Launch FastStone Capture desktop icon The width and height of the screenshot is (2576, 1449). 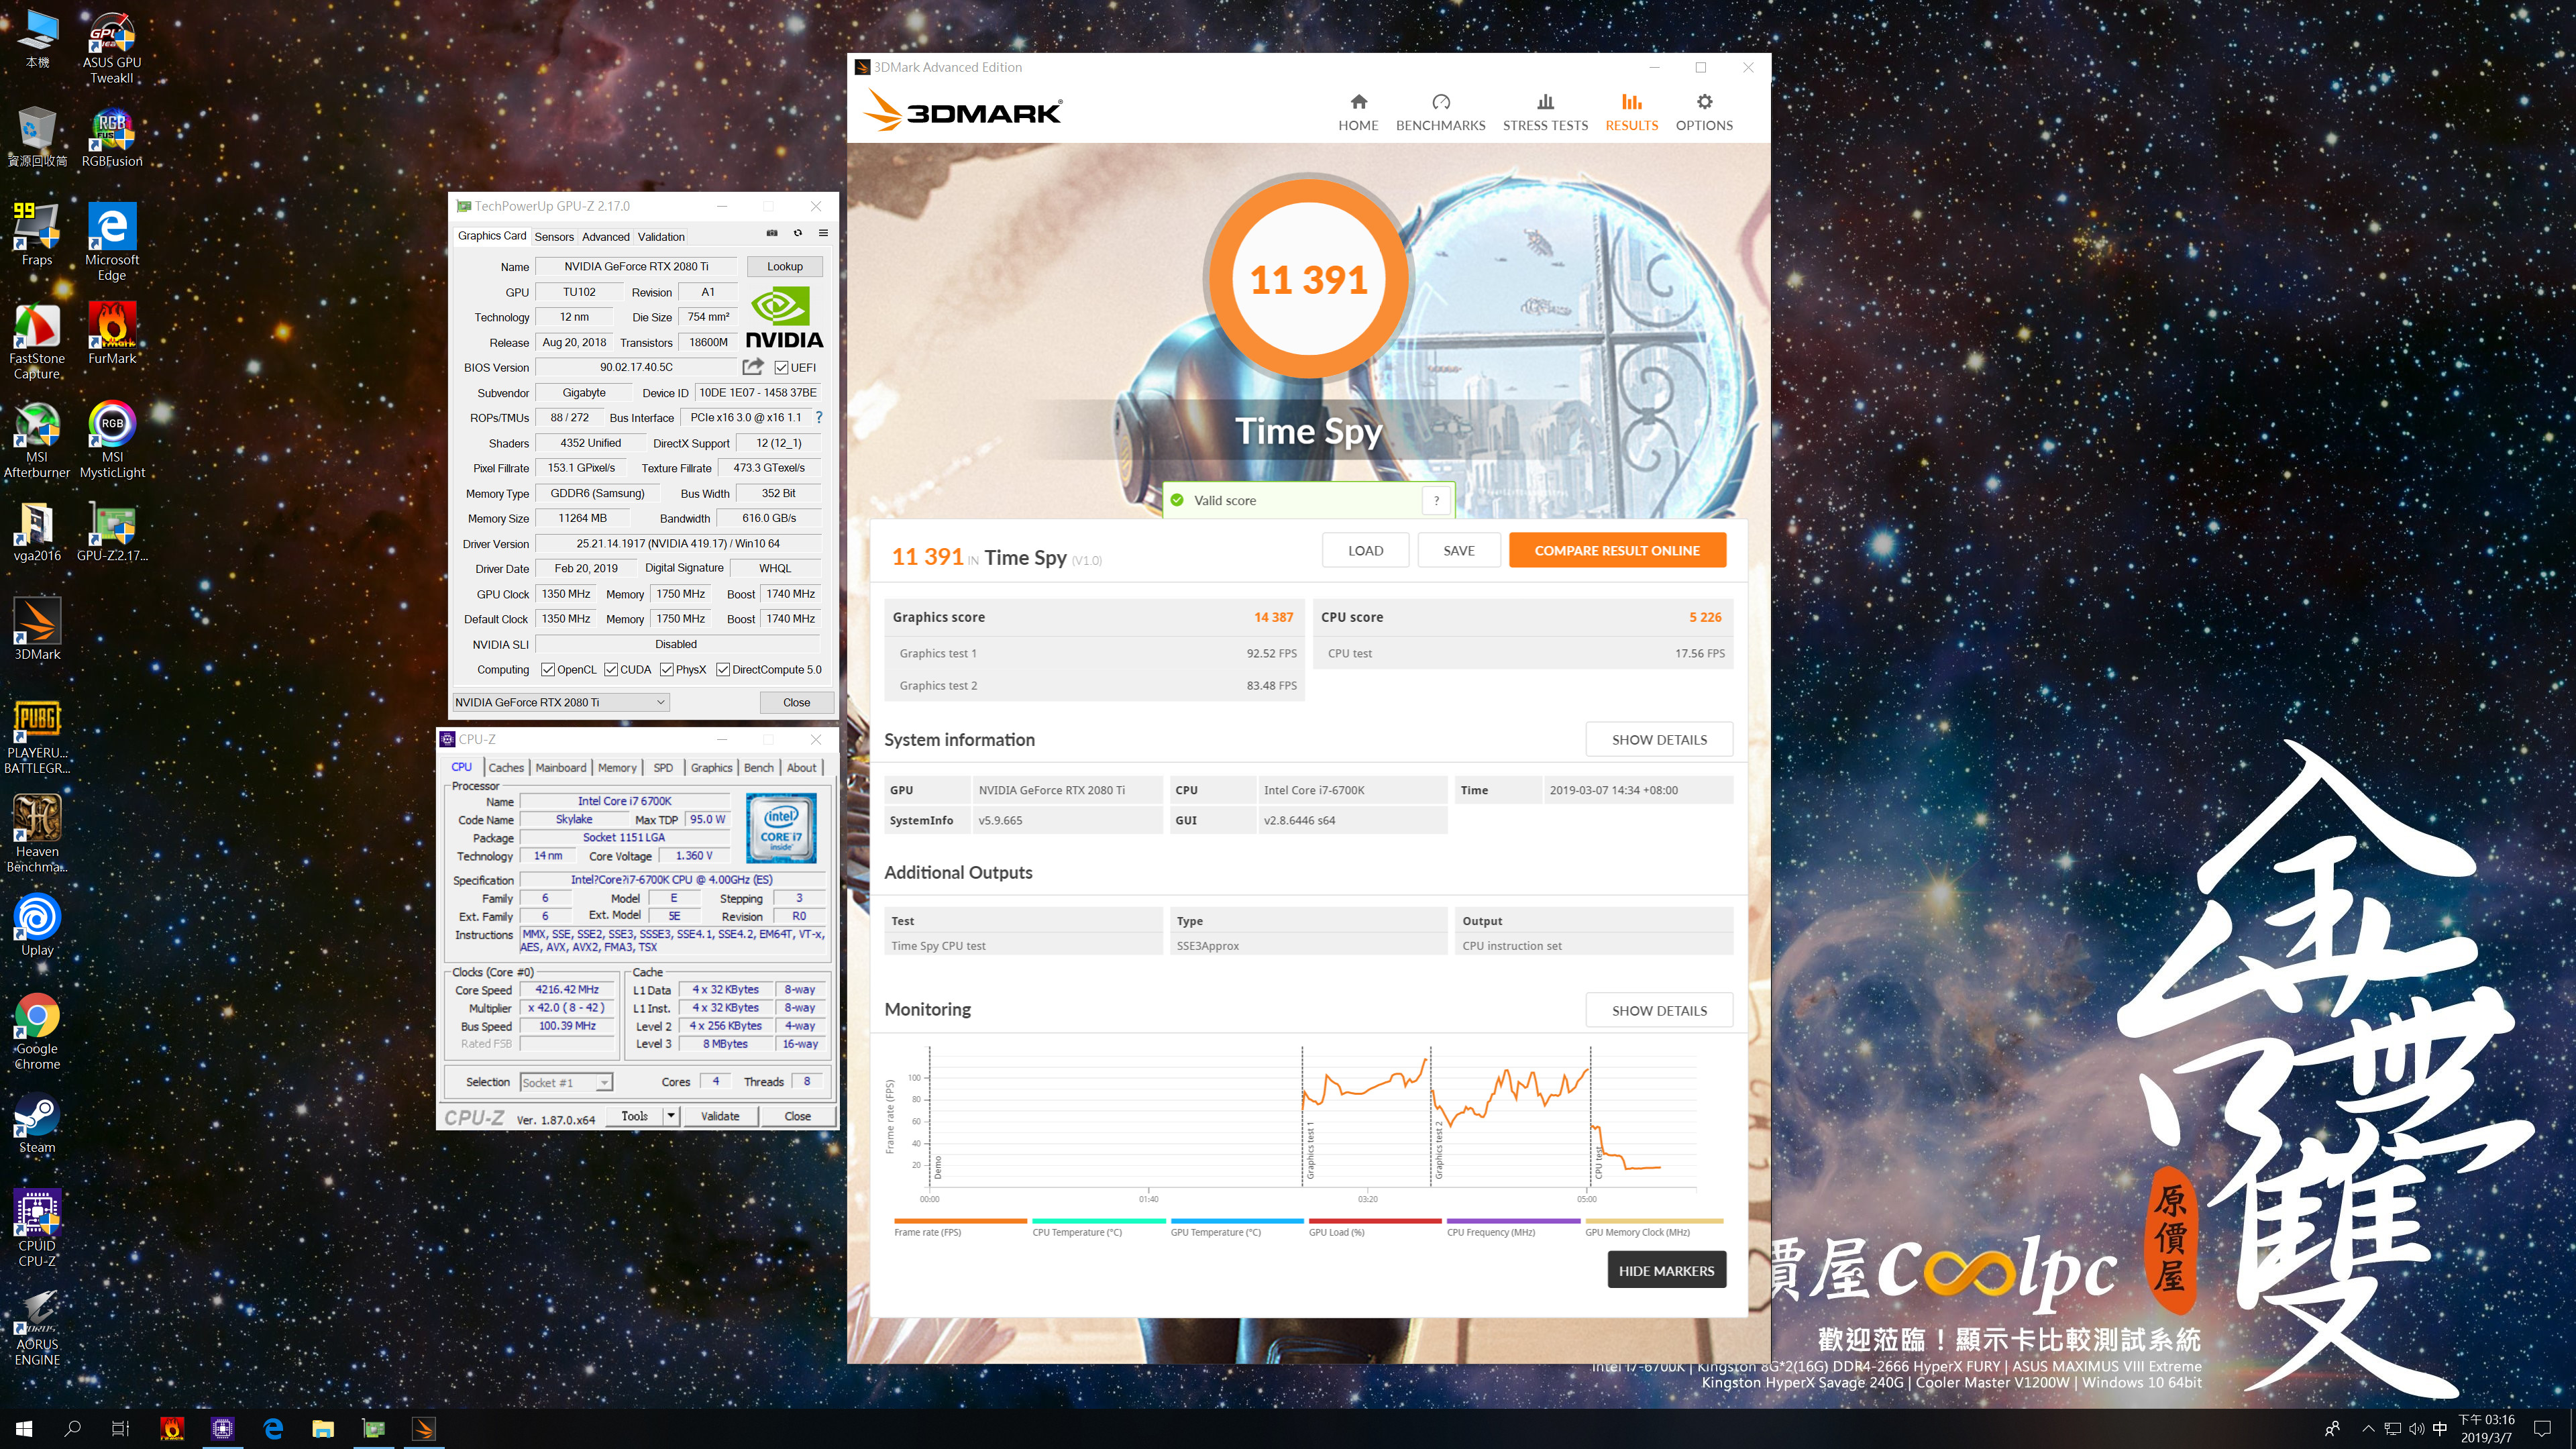(37, 341)
